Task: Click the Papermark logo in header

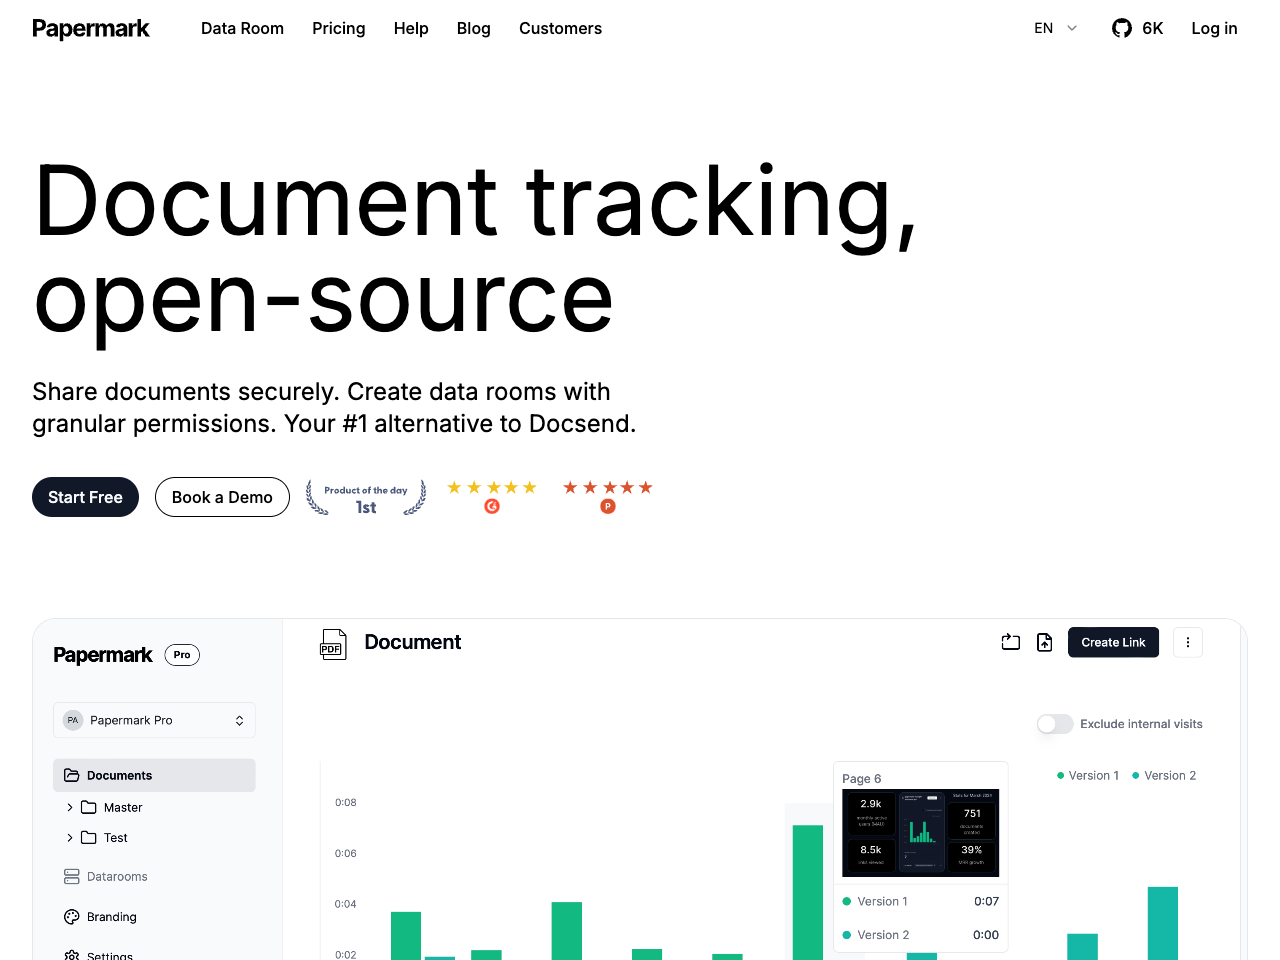Action: point(91,28)
